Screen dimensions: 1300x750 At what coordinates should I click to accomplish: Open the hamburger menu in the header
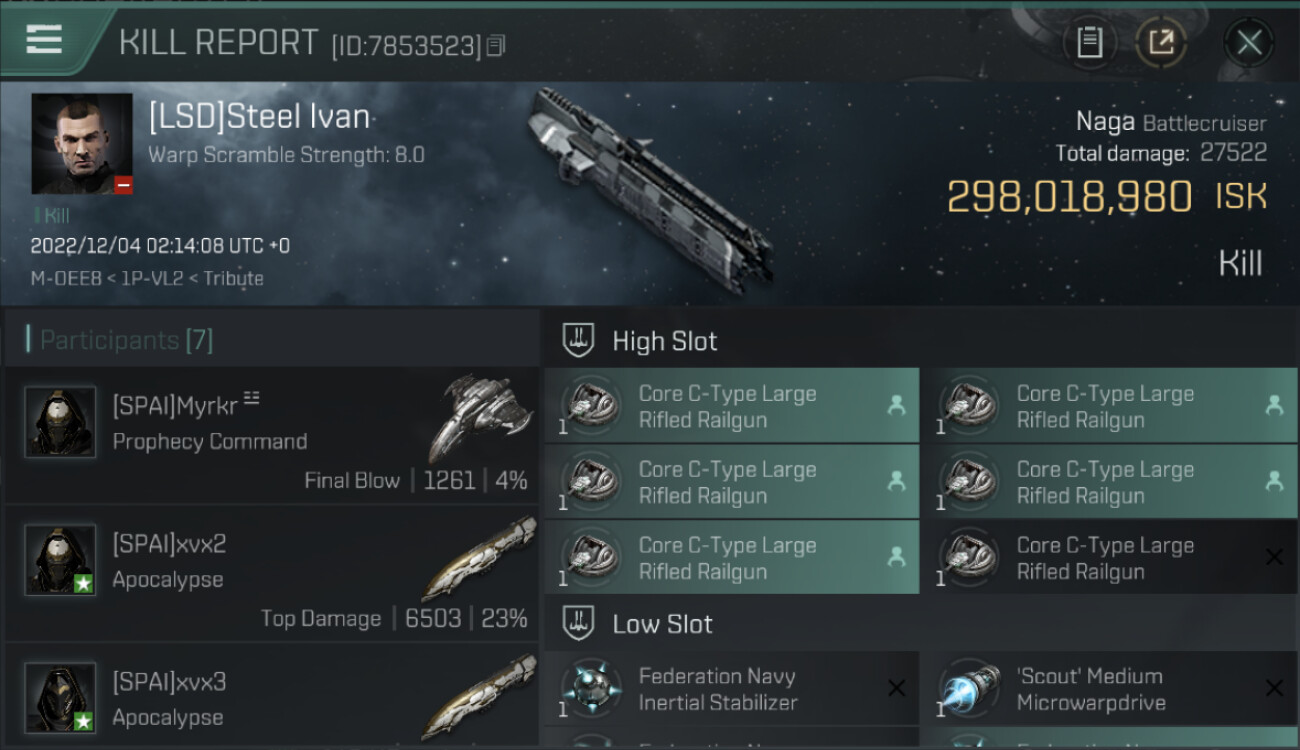44,40
